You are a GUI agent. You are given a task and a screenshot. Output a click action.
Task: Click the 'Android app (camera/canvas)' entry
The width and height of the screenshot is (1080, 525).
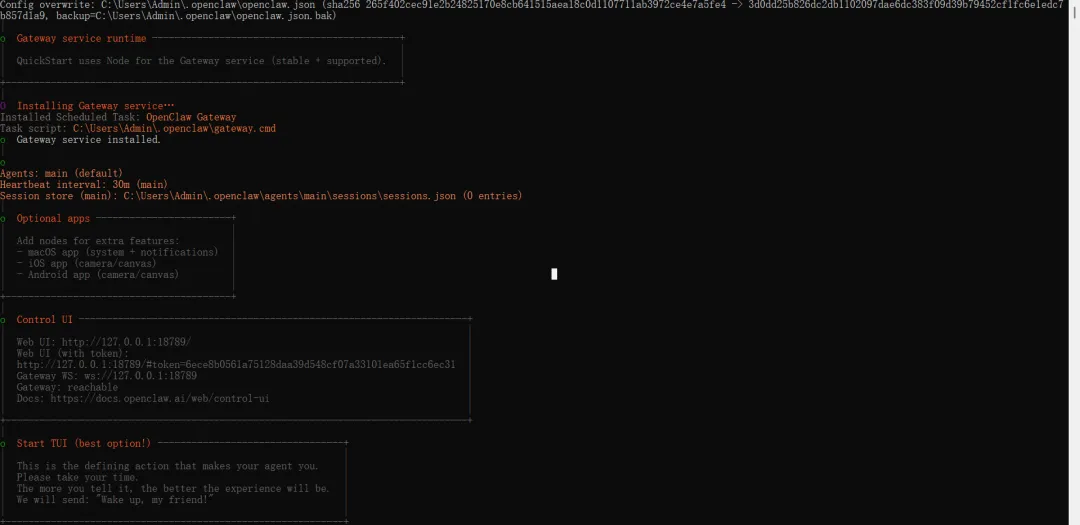(x=98, y=274)
